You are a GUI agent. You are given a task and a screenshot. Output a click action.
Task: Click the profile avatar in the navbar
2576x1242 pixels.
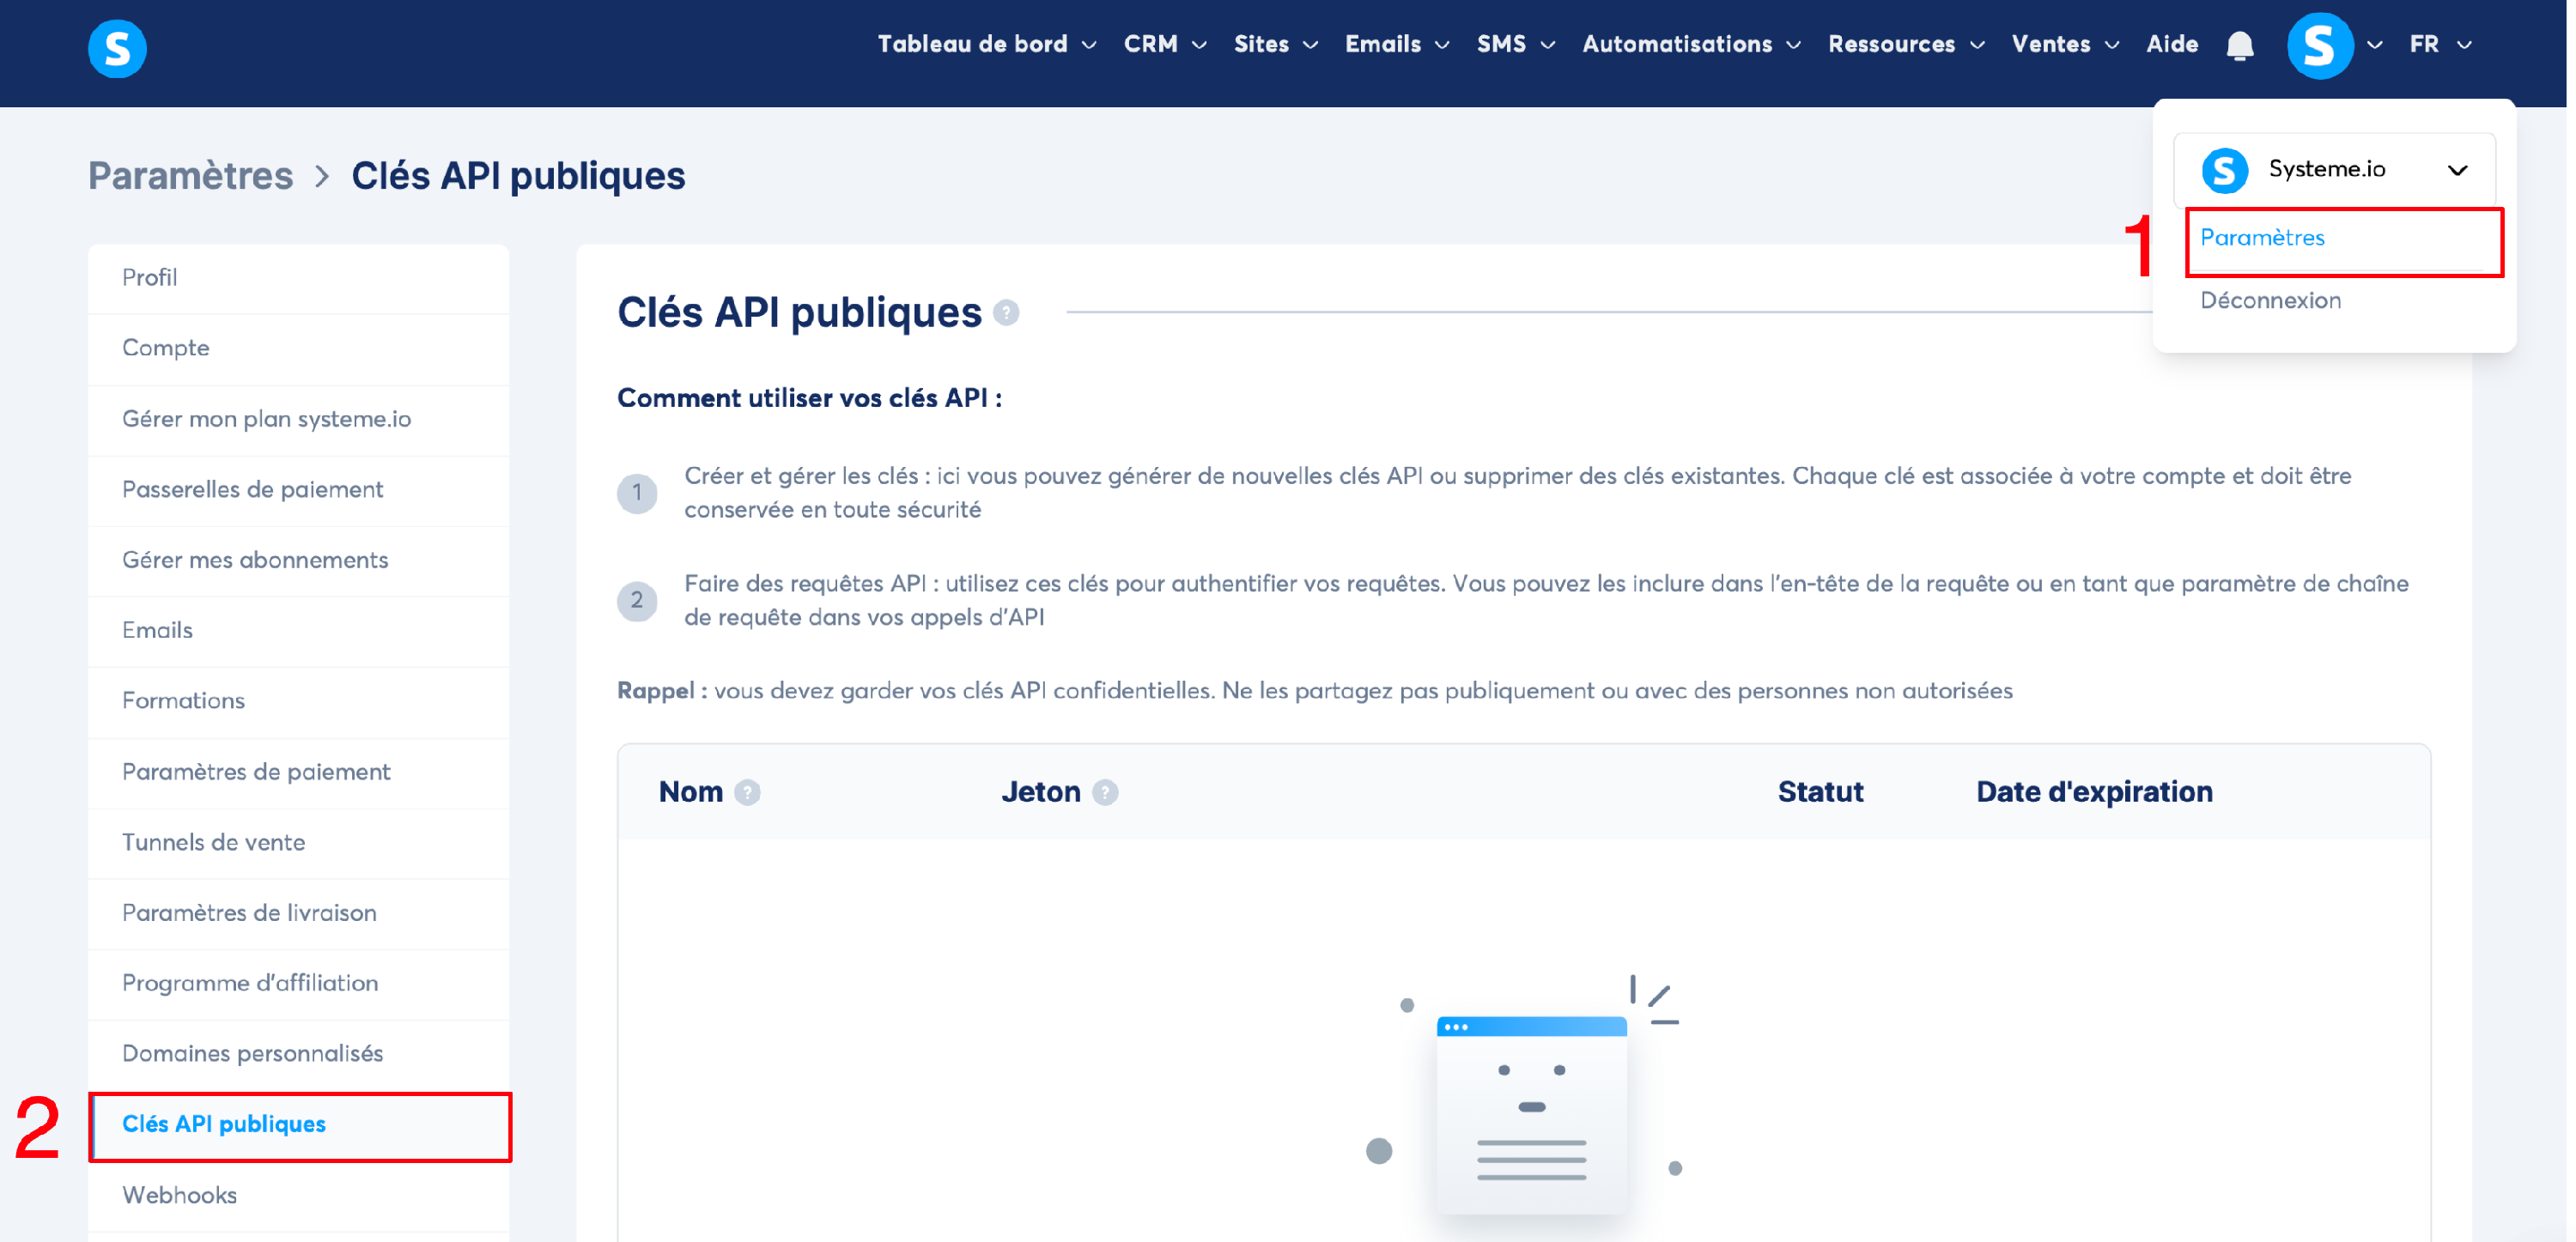(x=2318, y=46)
